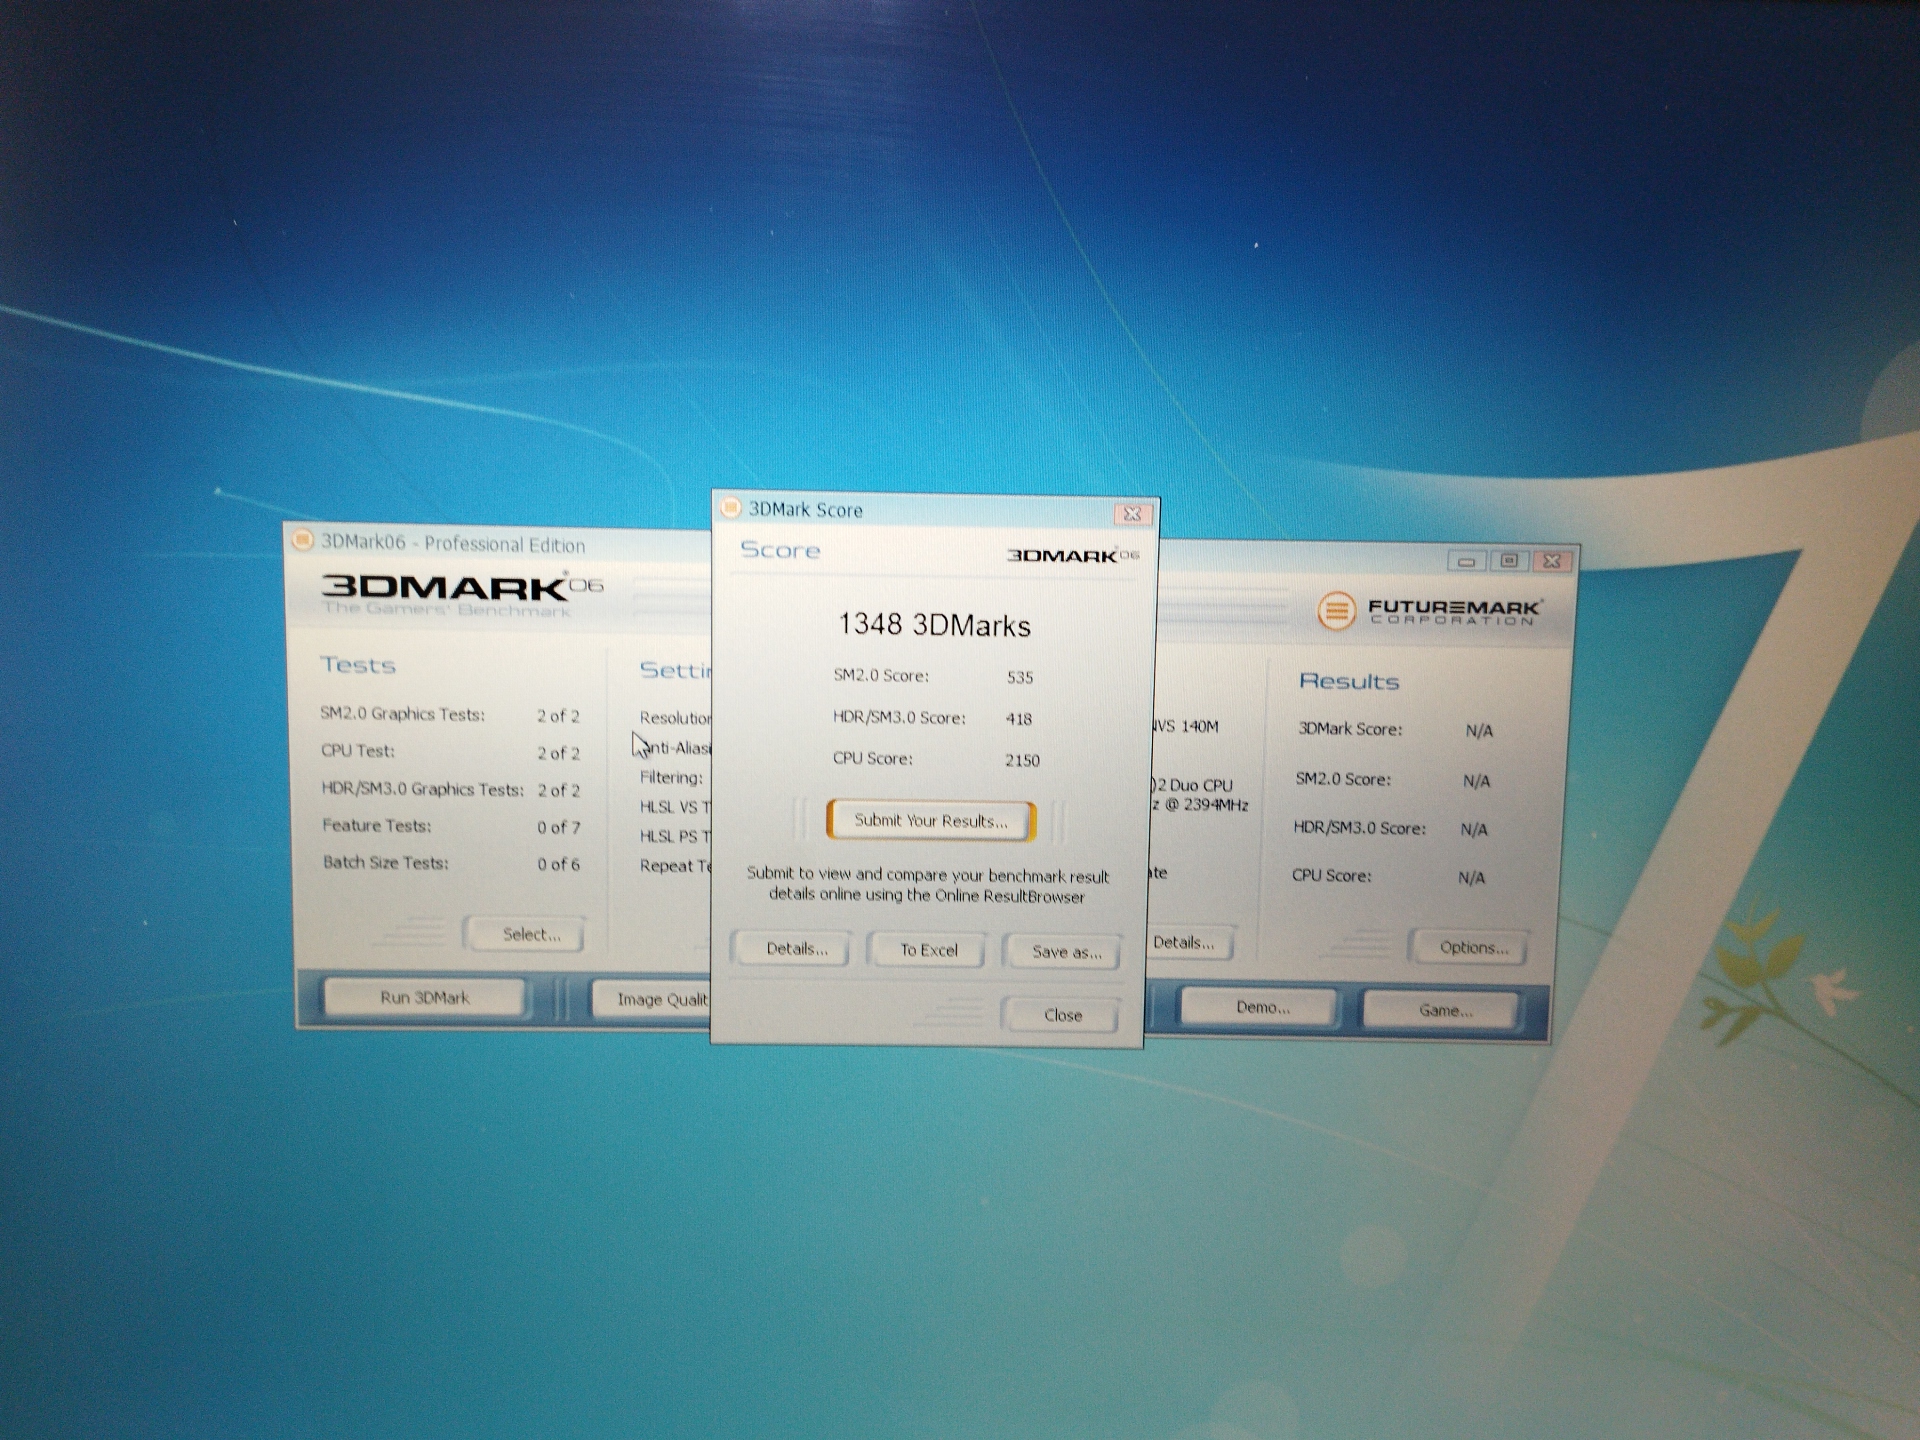Click the 'CPU Score:' label in dialog
The height and width of the screenshot is (1440, 1920).
[x=872, y=758]
